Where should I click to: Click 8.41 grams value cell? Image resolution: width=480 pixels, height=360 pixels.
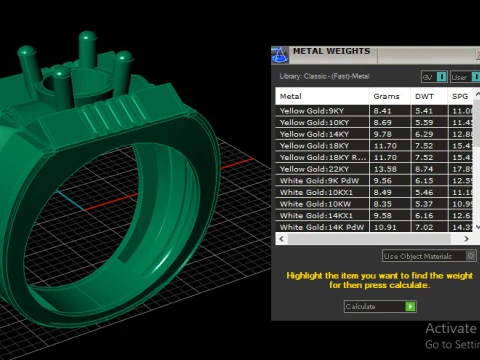(390, 111)
